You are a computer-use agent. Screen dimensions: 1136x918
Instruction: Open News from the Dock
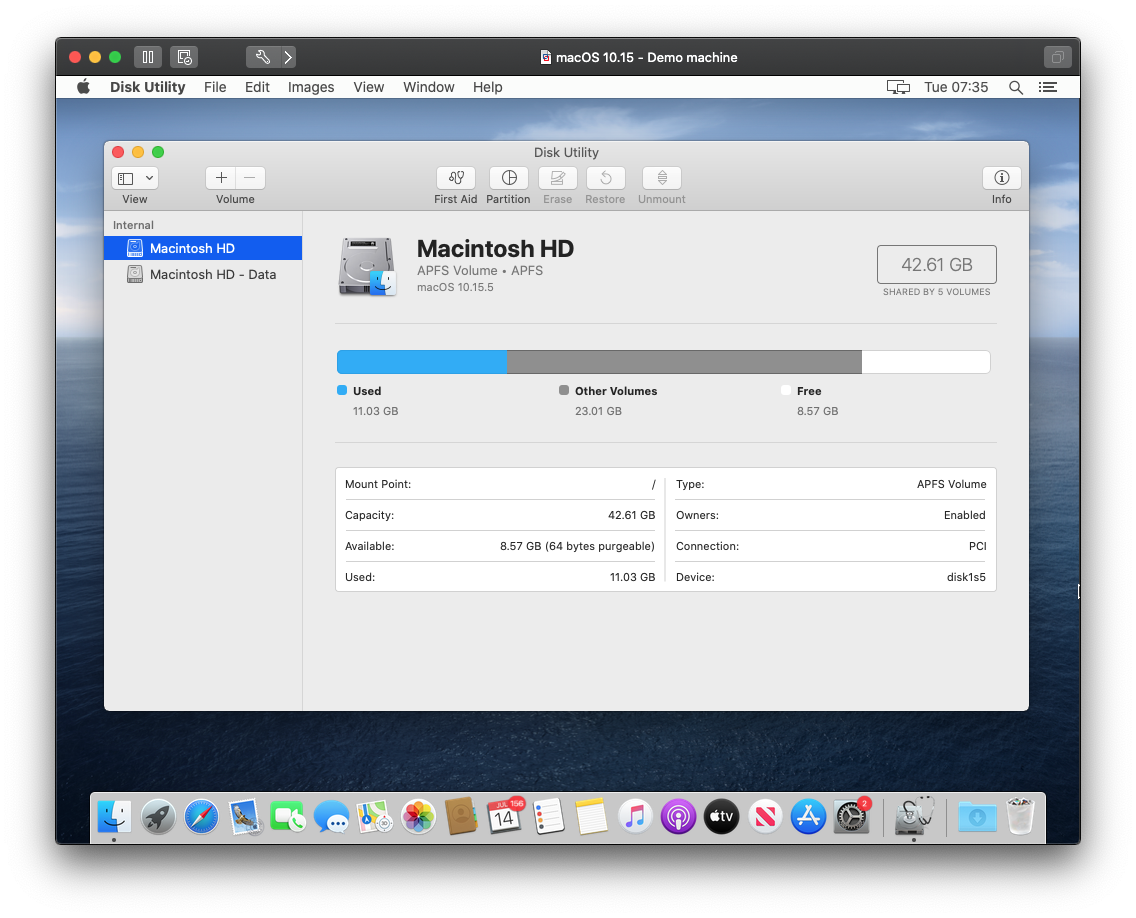point(765,817)
